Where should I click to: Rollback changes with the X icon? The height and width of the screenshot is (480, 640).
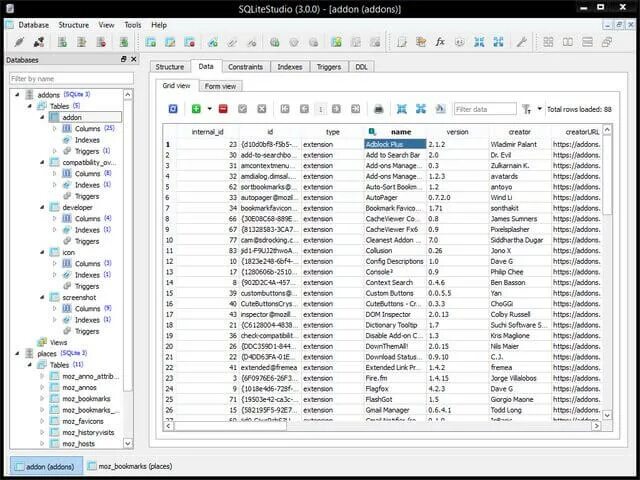click(x=262, y=109)
